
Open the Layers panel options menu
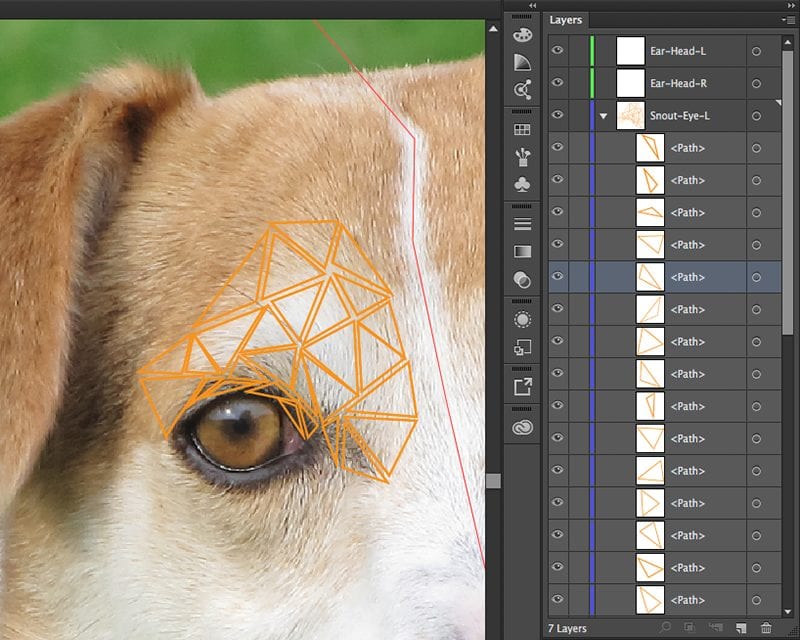[x=789, y=20]
